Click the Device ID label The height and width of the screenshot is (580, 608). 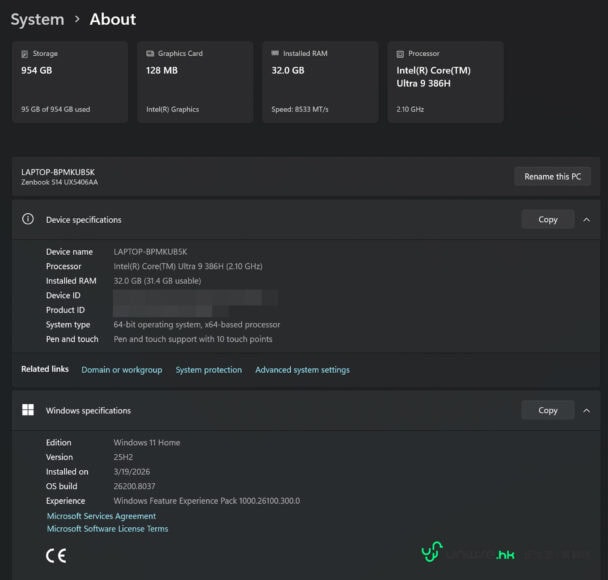[63, 295]
